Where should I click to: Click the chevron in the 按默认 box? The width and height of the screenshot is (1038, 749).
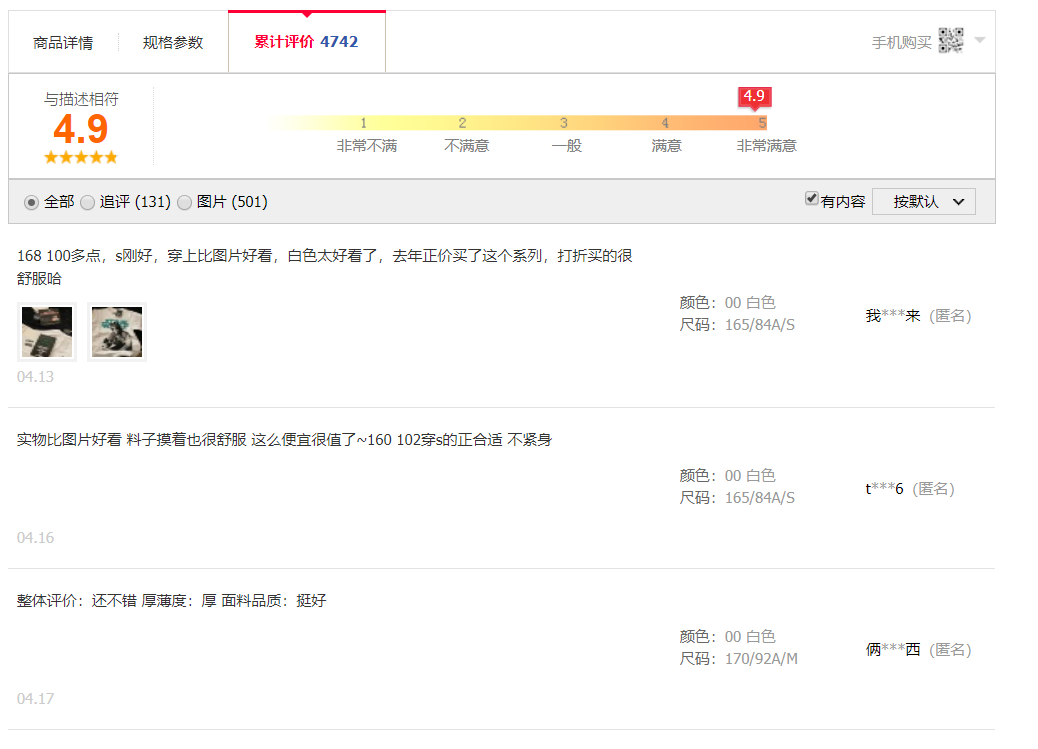pyautogui.click(x=959, y=202)
